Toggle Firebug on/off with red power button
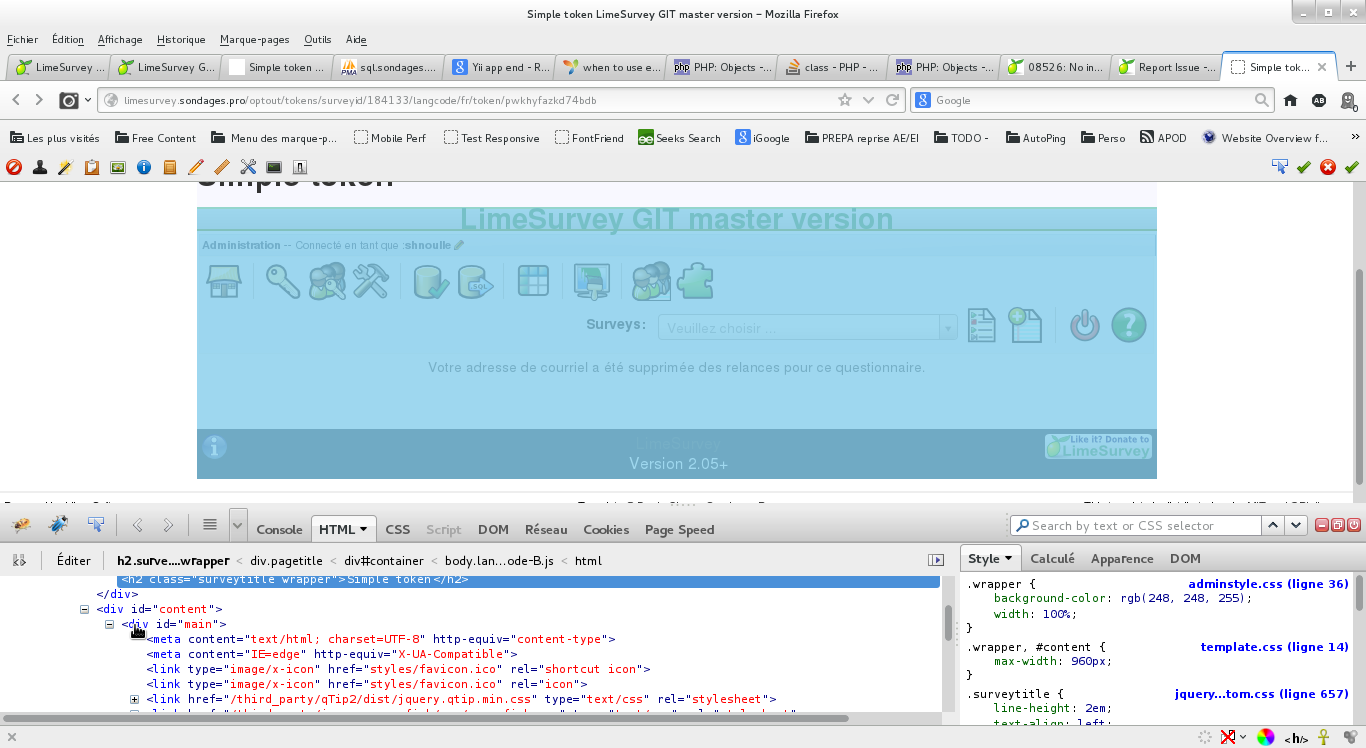Screen dimensions: 1366x748 coord(1355,525)
